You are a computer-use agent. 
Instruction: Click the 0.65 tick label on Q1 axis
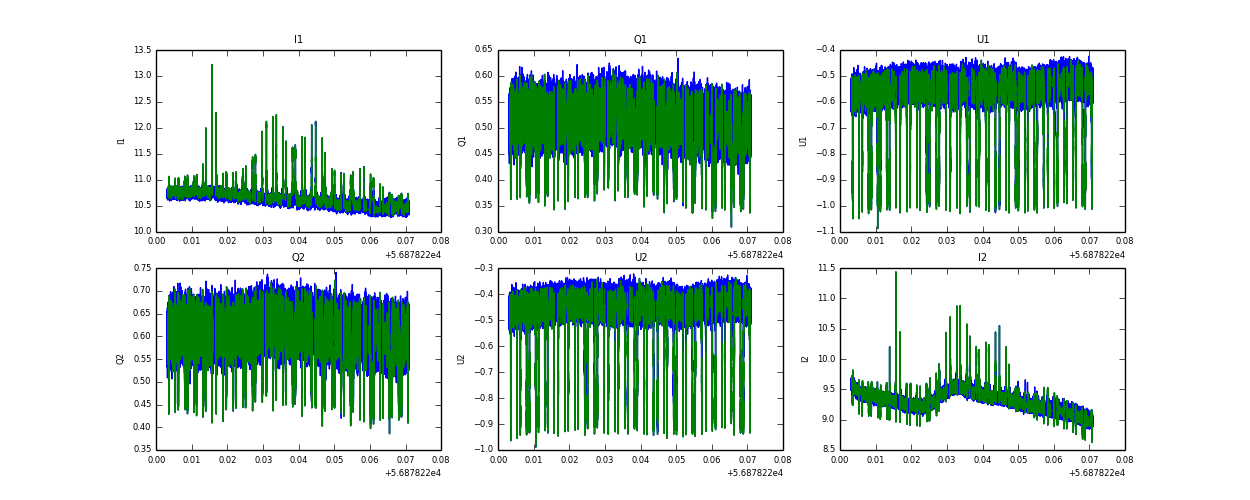click(483, 50)
